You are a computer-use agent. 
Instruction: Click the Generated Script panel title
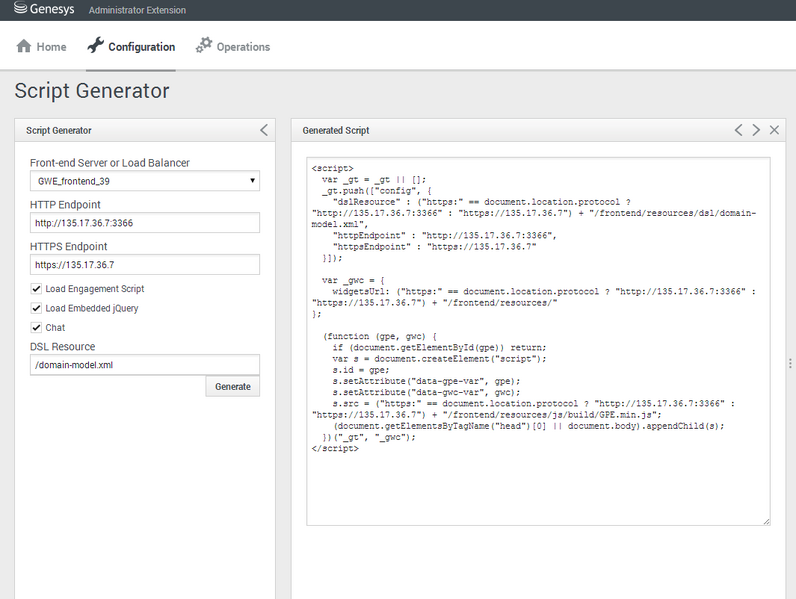tap(336, 130)
